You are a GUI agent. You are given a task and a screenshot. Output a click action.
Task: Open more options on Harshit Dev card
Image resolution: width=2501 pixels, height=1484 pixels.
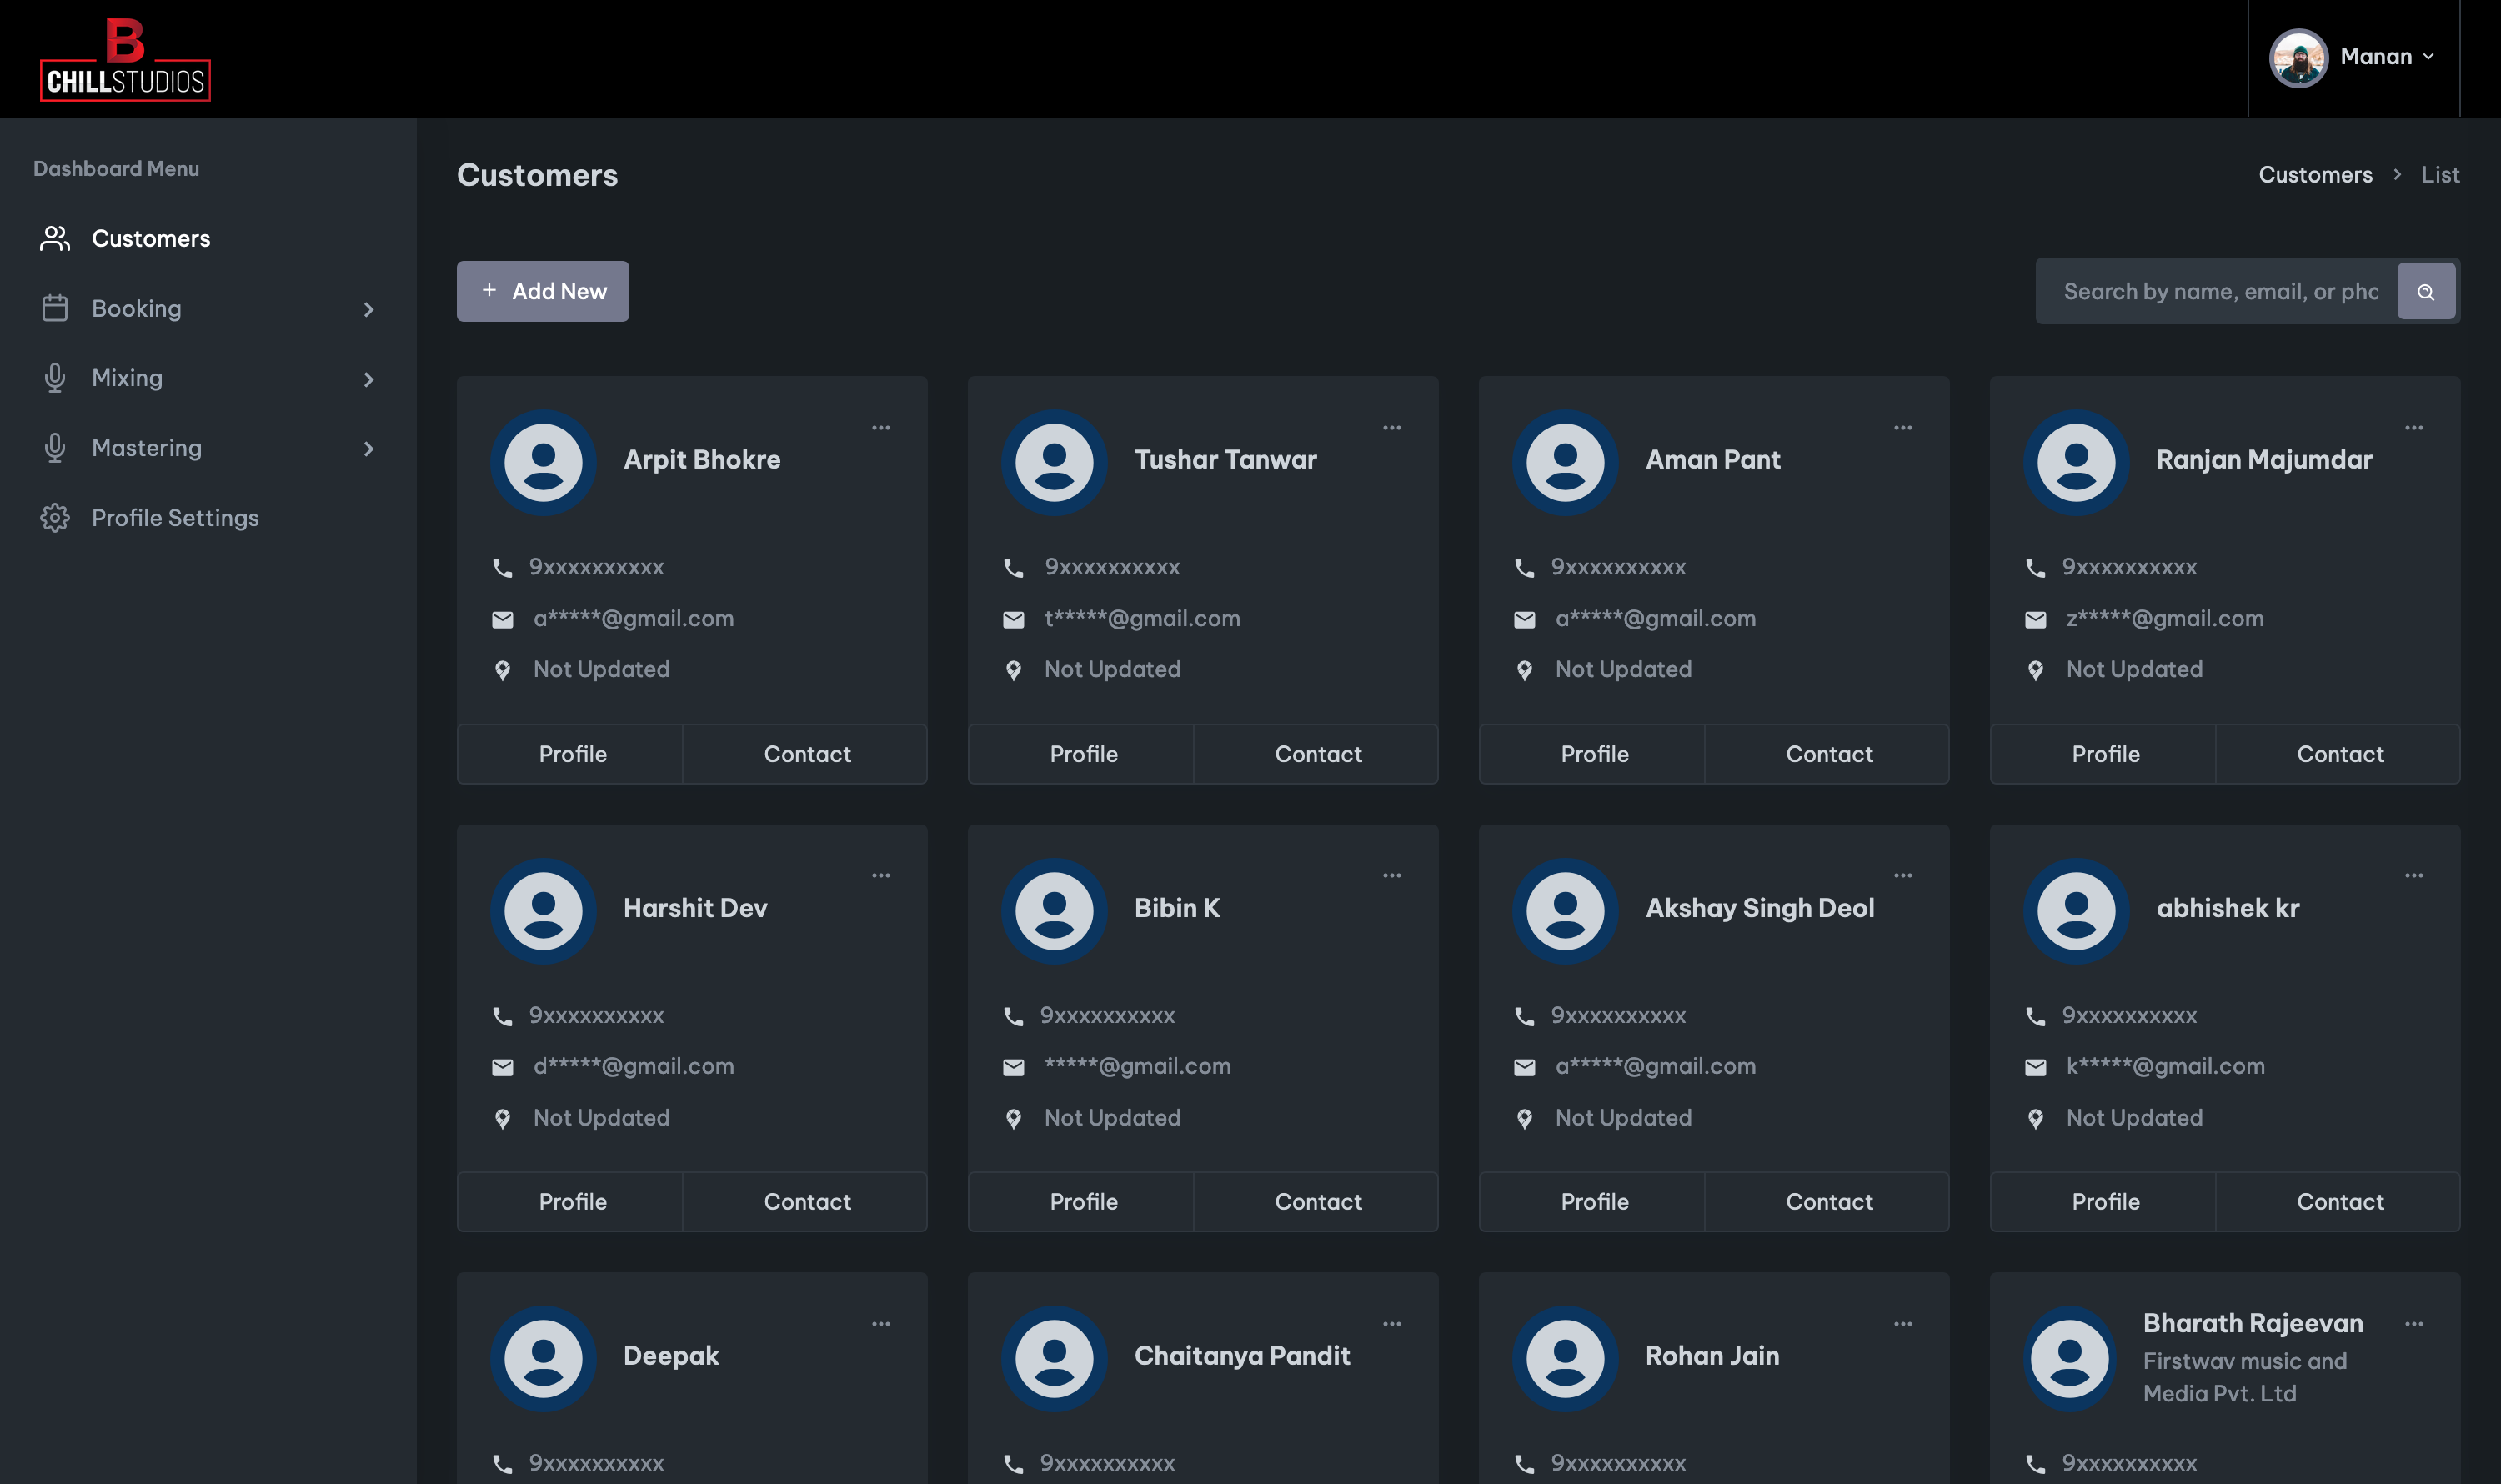pyautogui.click(x=881, y=875)
